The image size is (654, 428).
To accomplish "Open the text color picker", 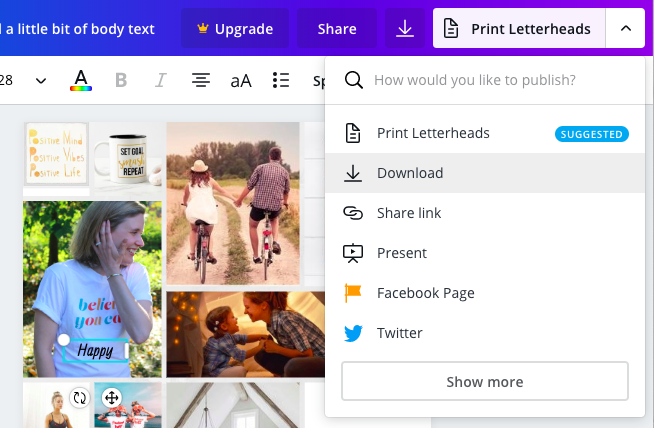I will 81,80.
